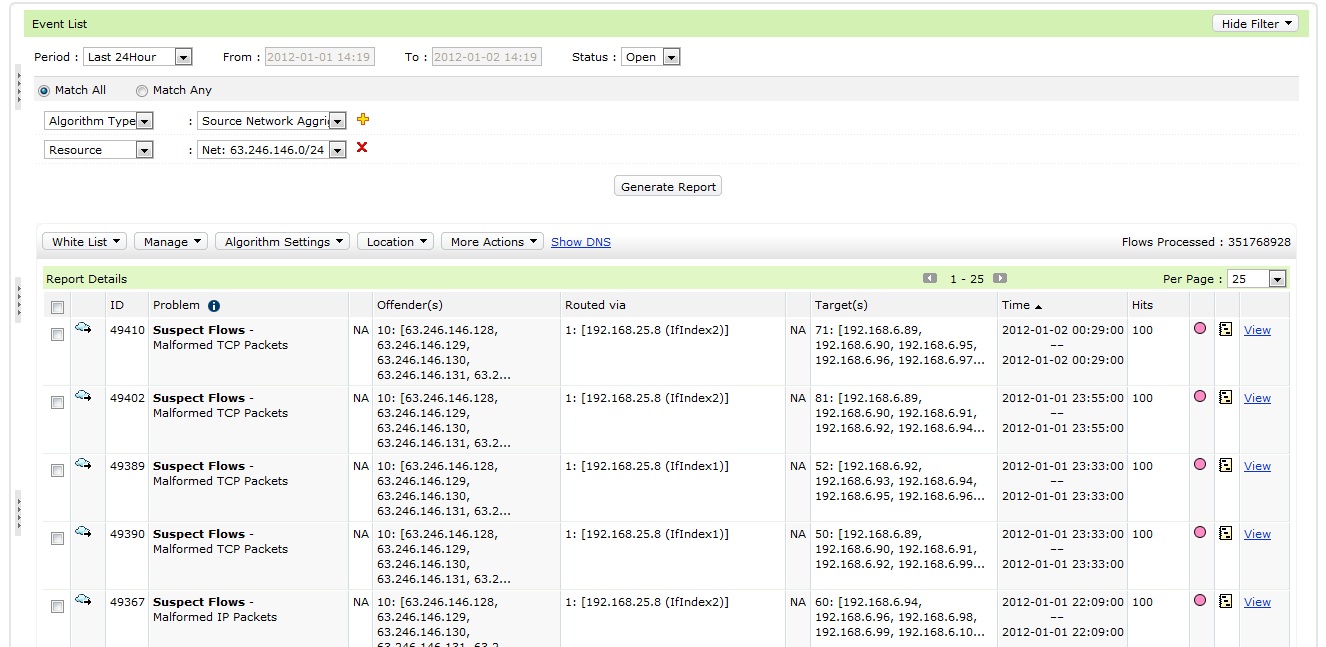Open report document icon for event 49389
This screenshot has height=647, width=1326.
click(1226, 465)
